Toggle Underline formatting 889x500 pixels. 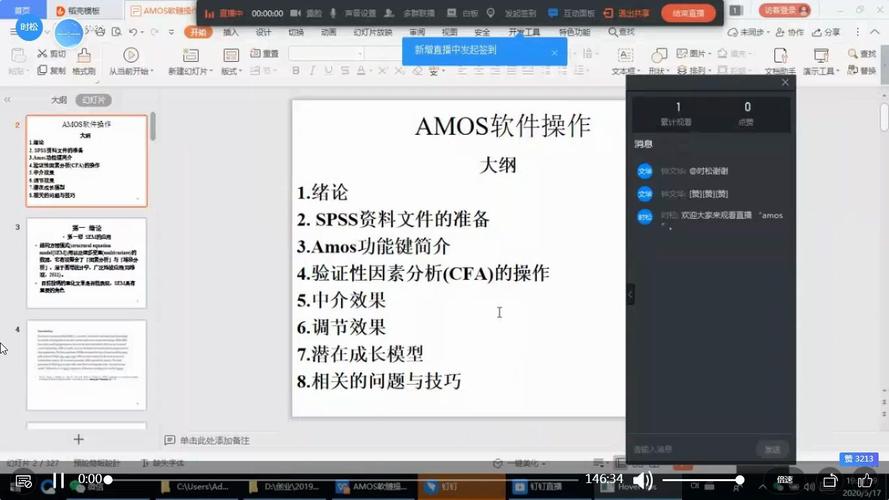(328, 71)
